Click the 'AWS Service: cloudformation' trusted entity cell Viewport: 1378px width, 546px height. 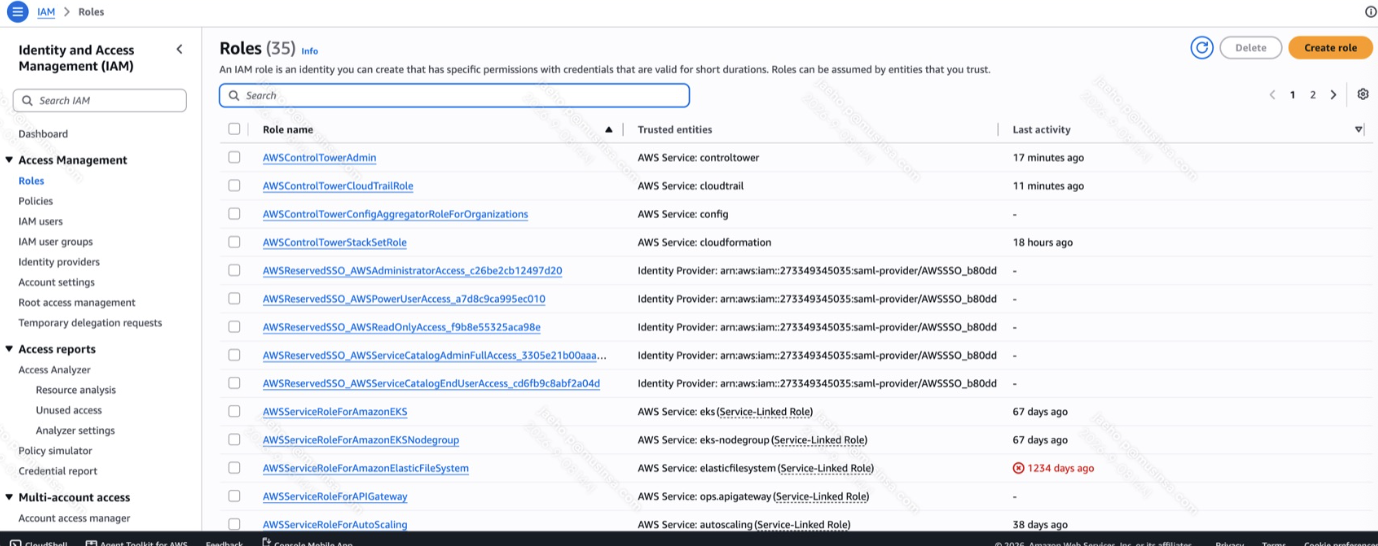pos(704,242)
